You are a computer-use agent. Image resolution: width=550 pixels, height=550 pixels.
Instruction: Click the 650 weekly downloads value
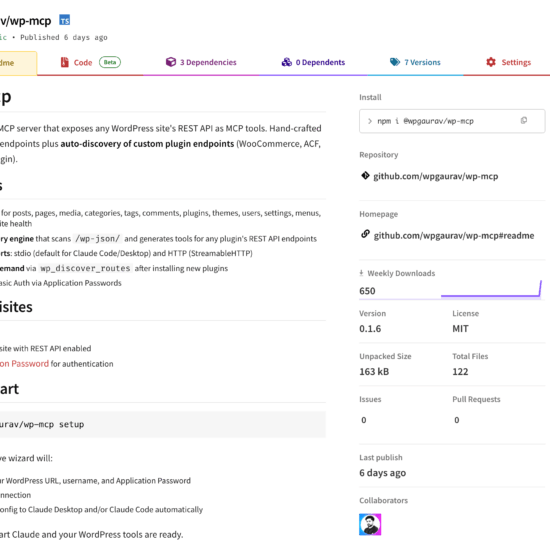click(367, 291)
